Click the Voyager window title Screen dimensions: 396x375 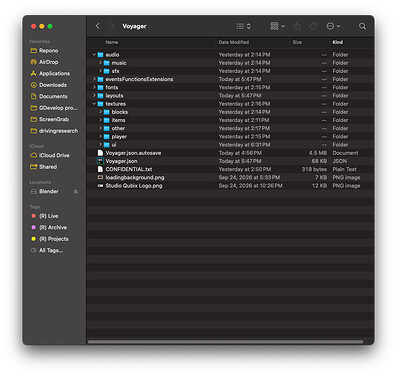(x=134, y=26)
